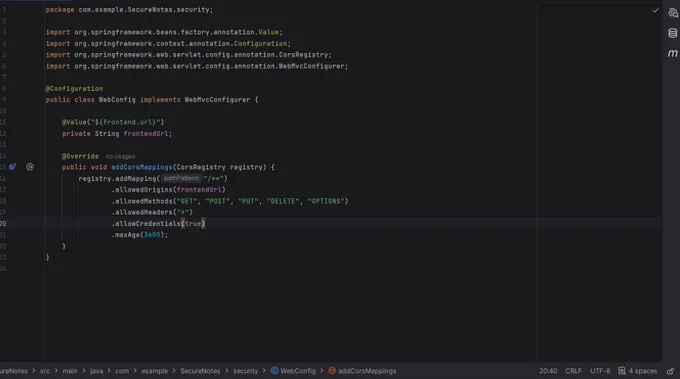Change the UTF-8 file encoding

[600, 371]
